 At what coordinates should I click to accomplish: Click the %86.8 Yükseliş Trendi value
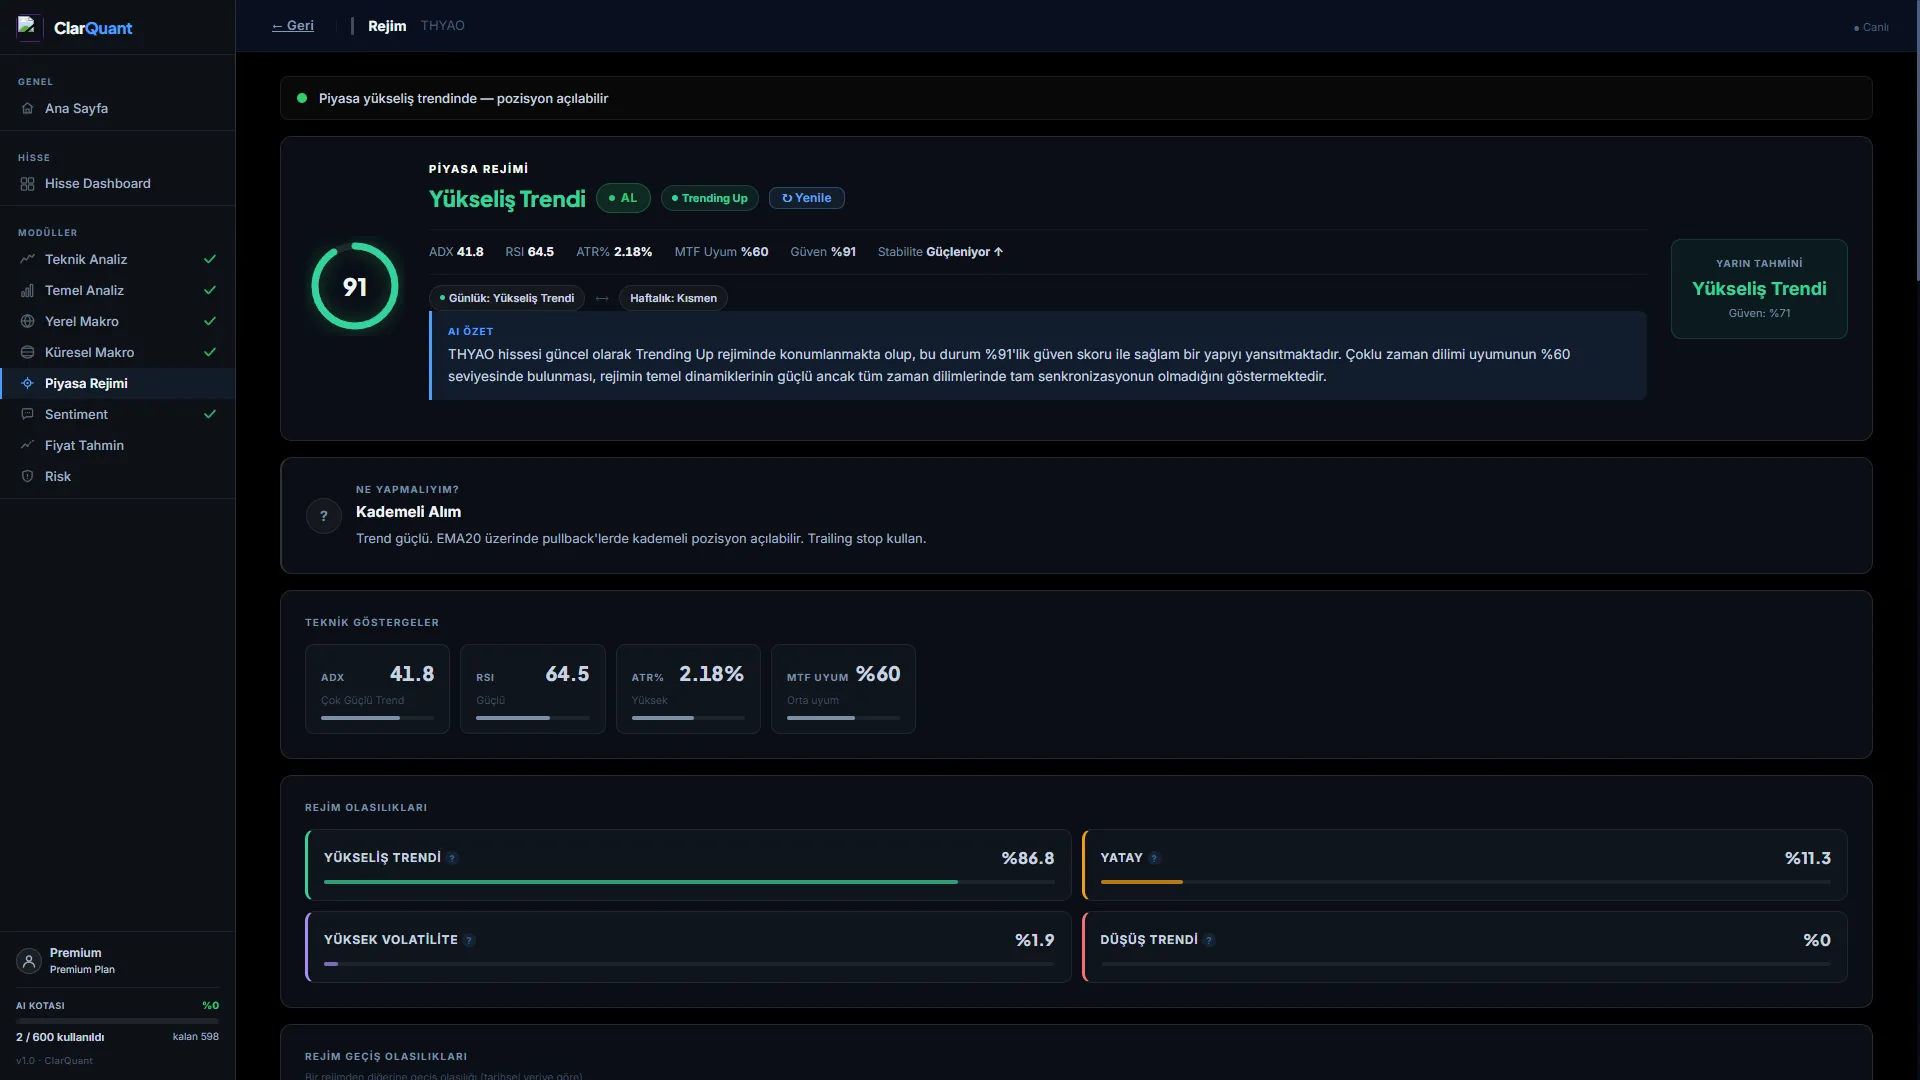click(x=1028, y=858)
